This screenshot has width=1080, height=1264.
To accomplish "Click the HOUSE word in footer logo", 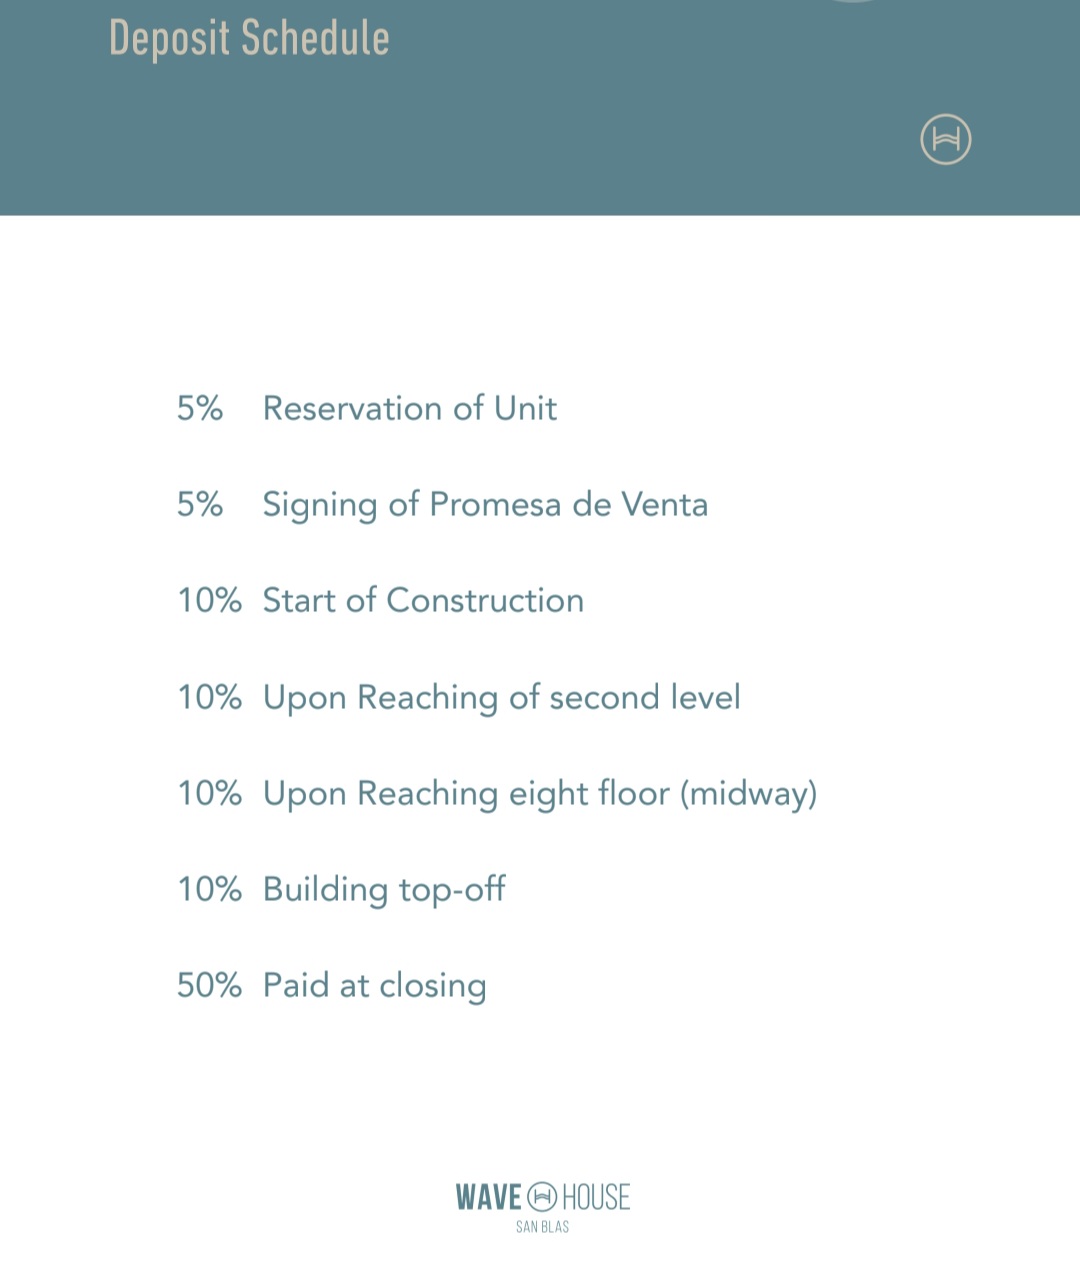I will (596, 1197).
